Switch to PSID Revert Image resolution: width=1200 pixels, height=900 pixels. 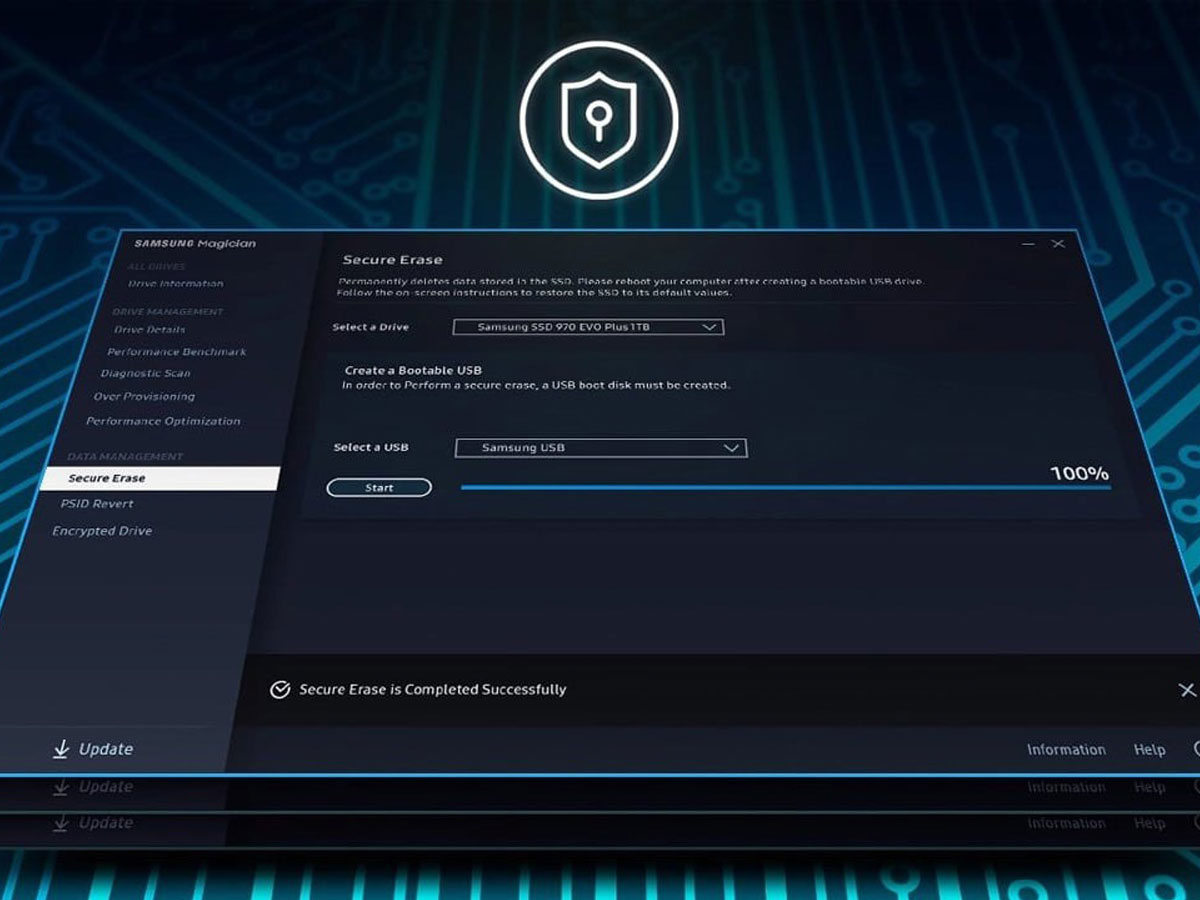[x=97, y=504]
